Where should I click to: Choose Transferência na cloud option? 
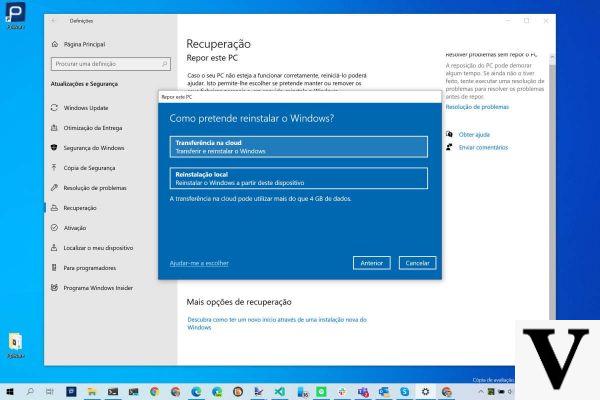[298, 147]
